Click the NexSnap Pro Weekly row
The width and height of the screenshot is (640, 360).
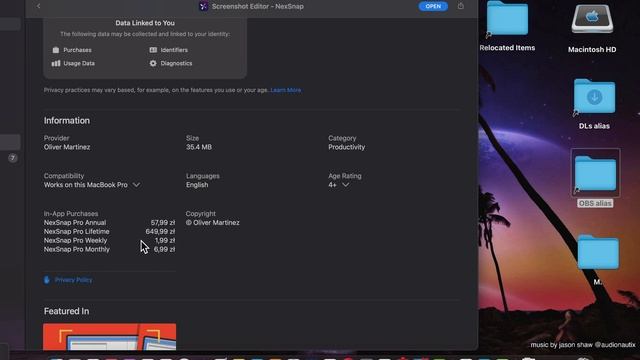109,240
